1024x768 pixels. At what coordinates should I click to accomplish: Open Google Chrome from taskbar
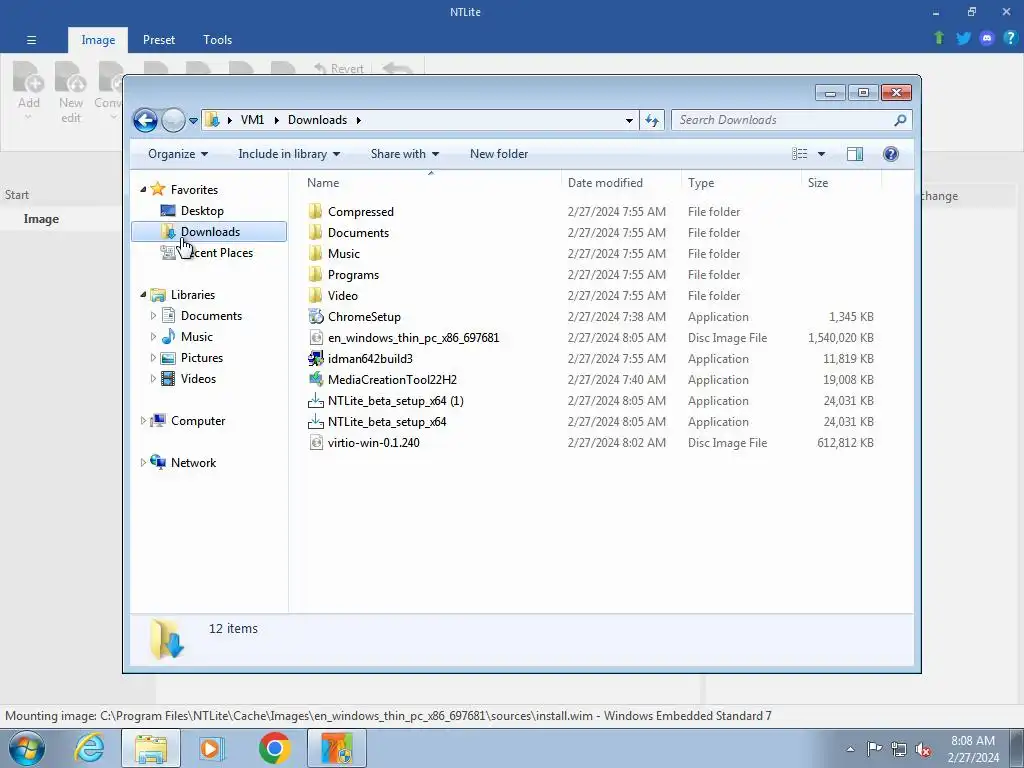pyautogui.click(x=275, y=748)
